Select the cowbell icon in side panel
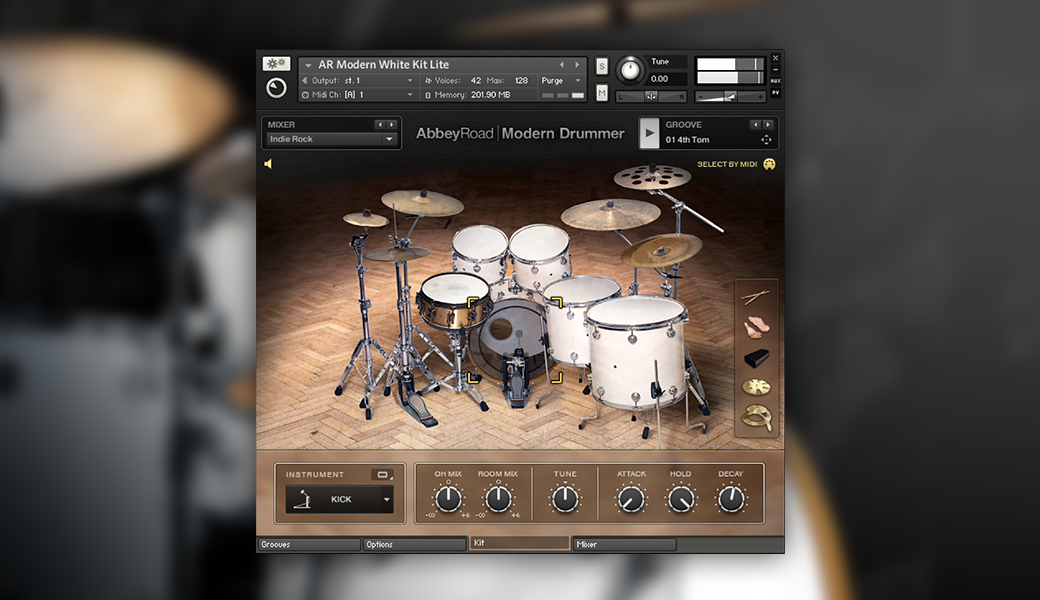Image resolution: width=1040 pixels, height=600 pixels. pos(756,359)
